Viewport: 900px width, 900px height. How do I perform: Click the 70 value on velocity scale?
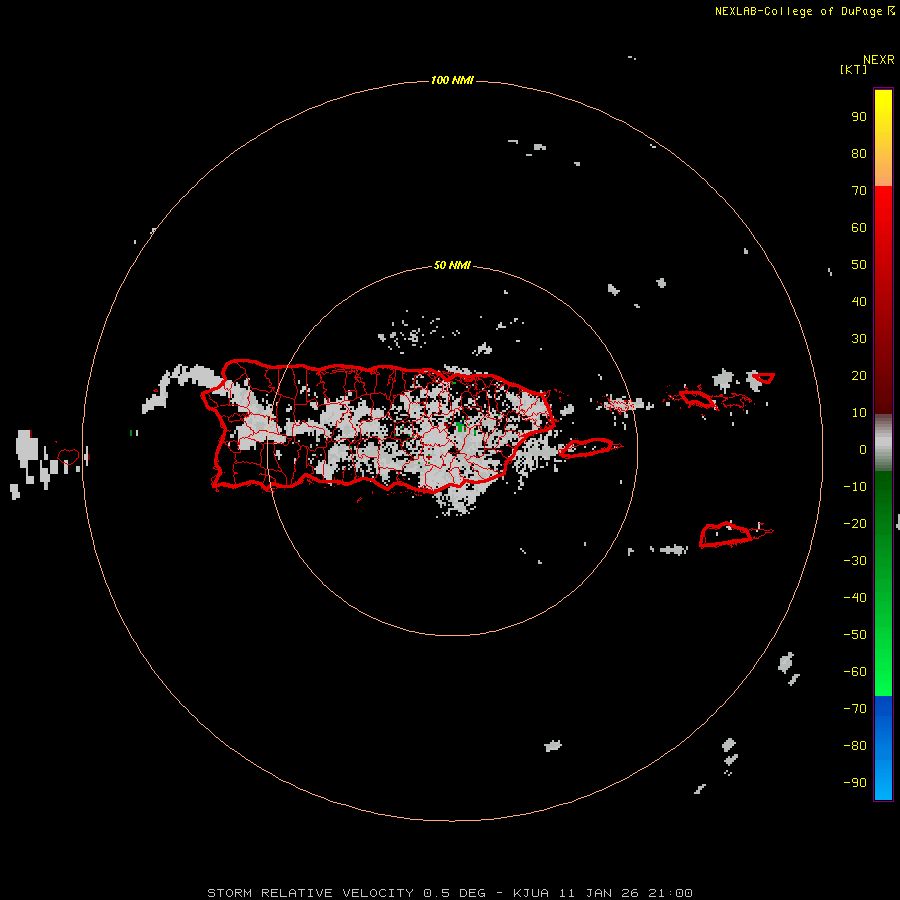click(x=859, y=191)
